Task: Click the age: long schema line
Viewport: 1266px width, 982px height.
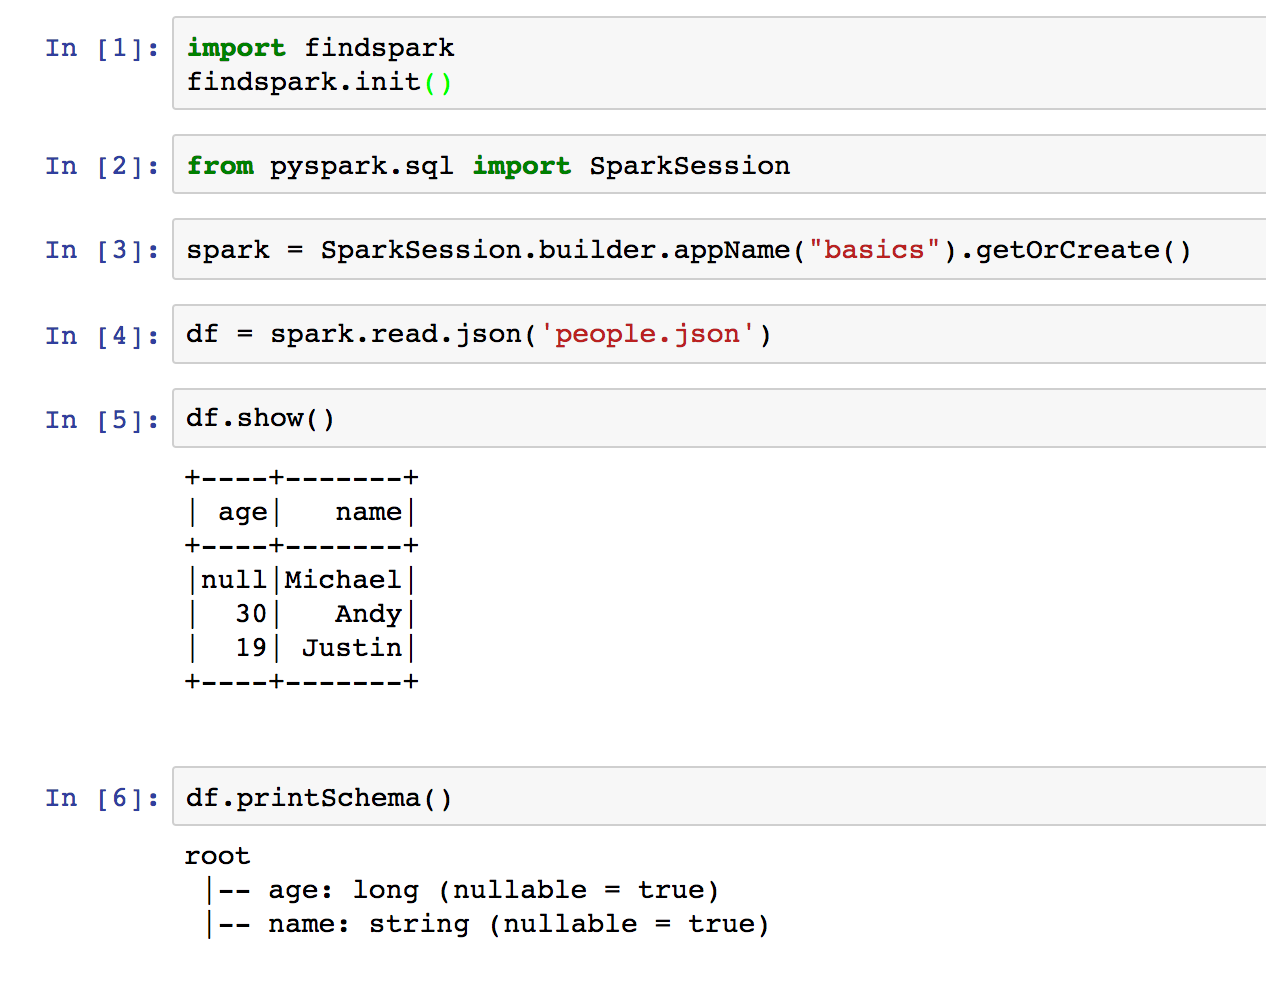Action: (492, 890)
